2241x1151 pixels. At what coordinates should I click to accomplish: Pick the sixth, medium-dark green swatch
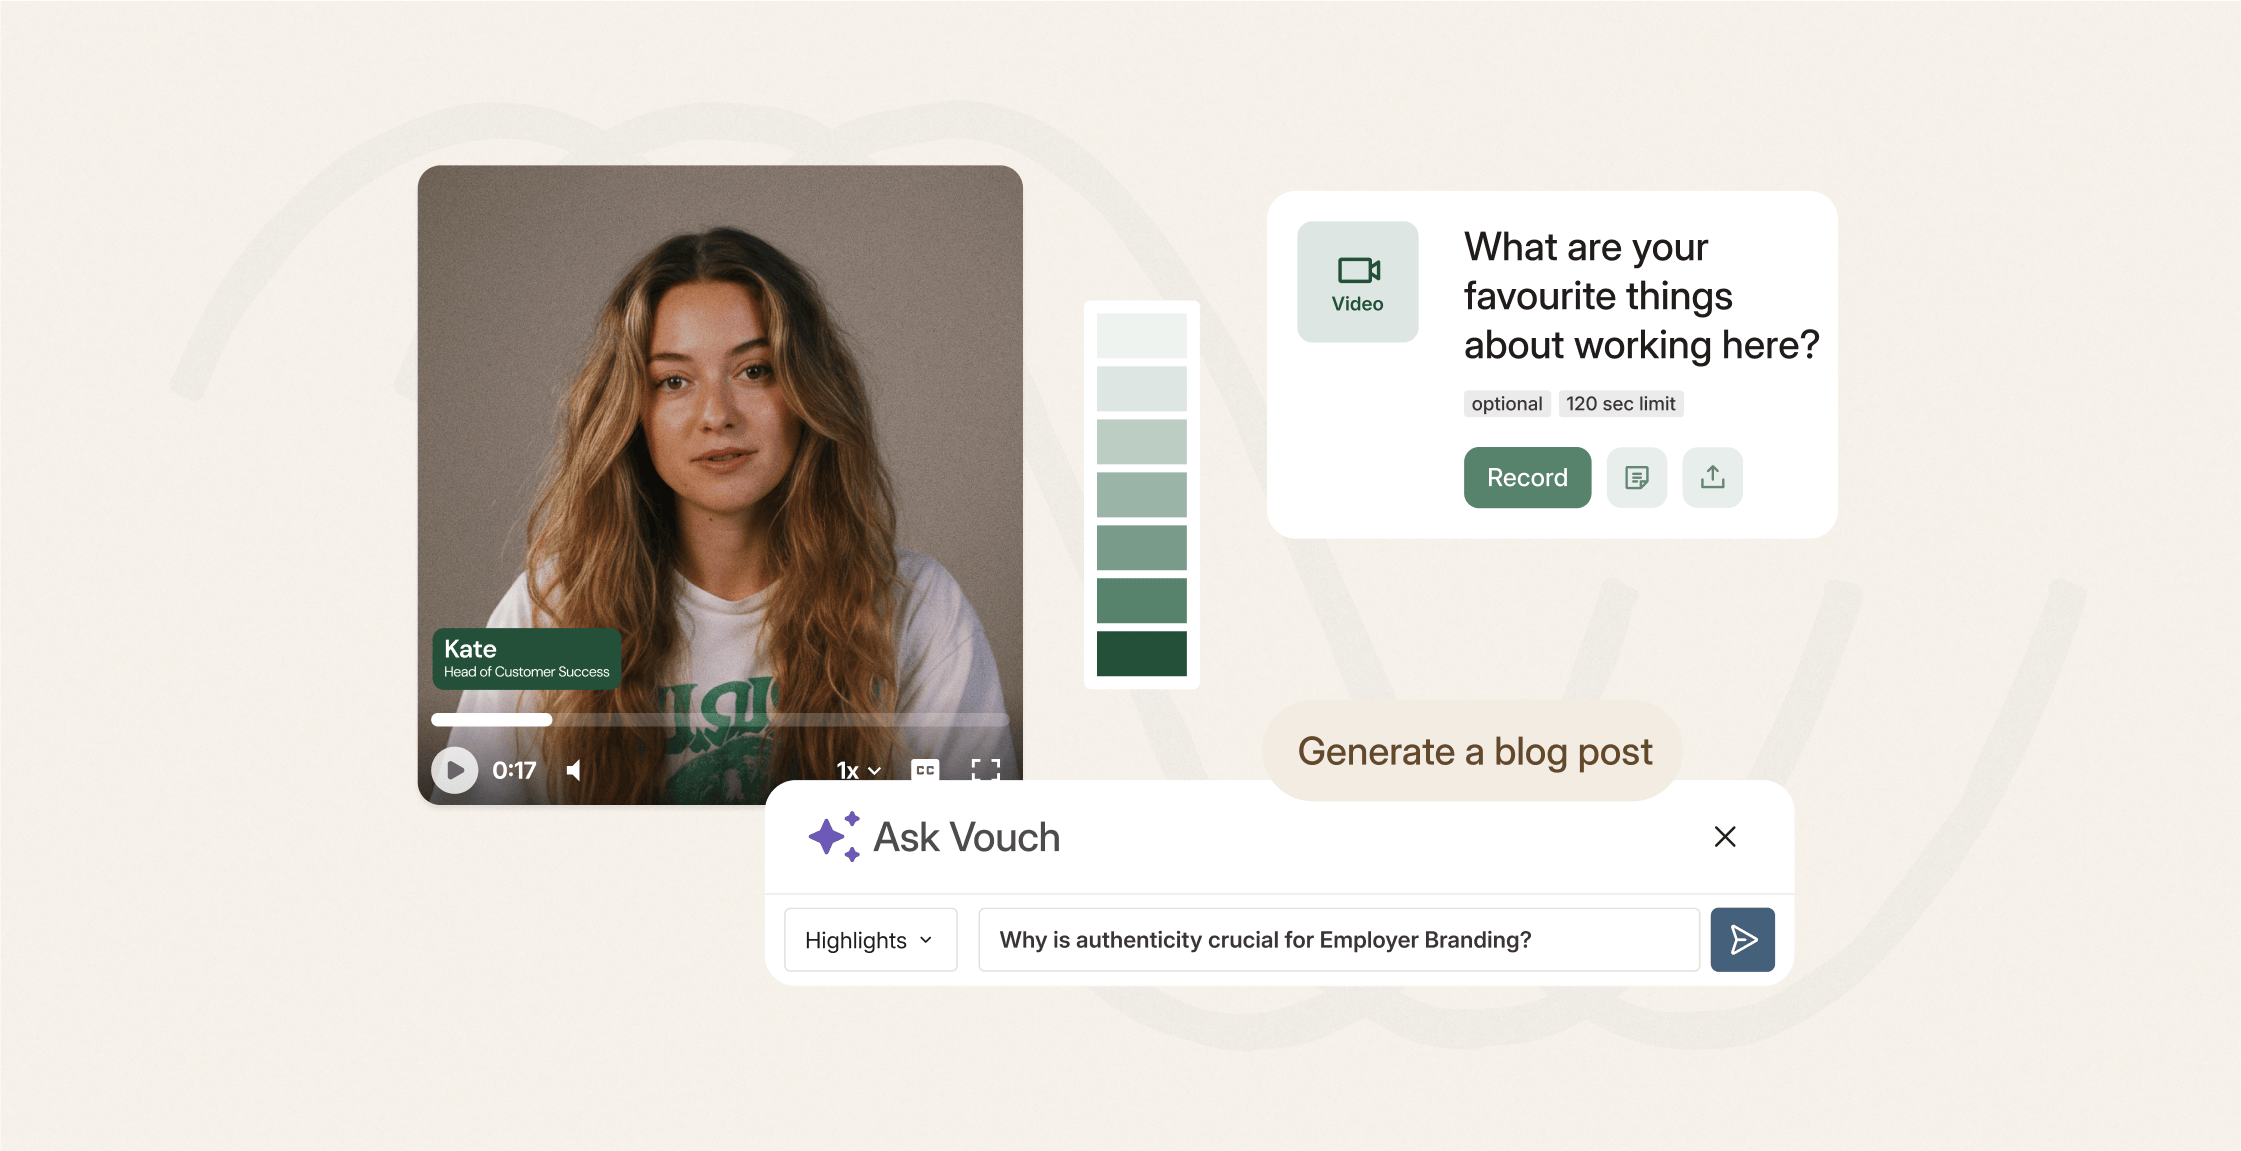click(1142, 601)
